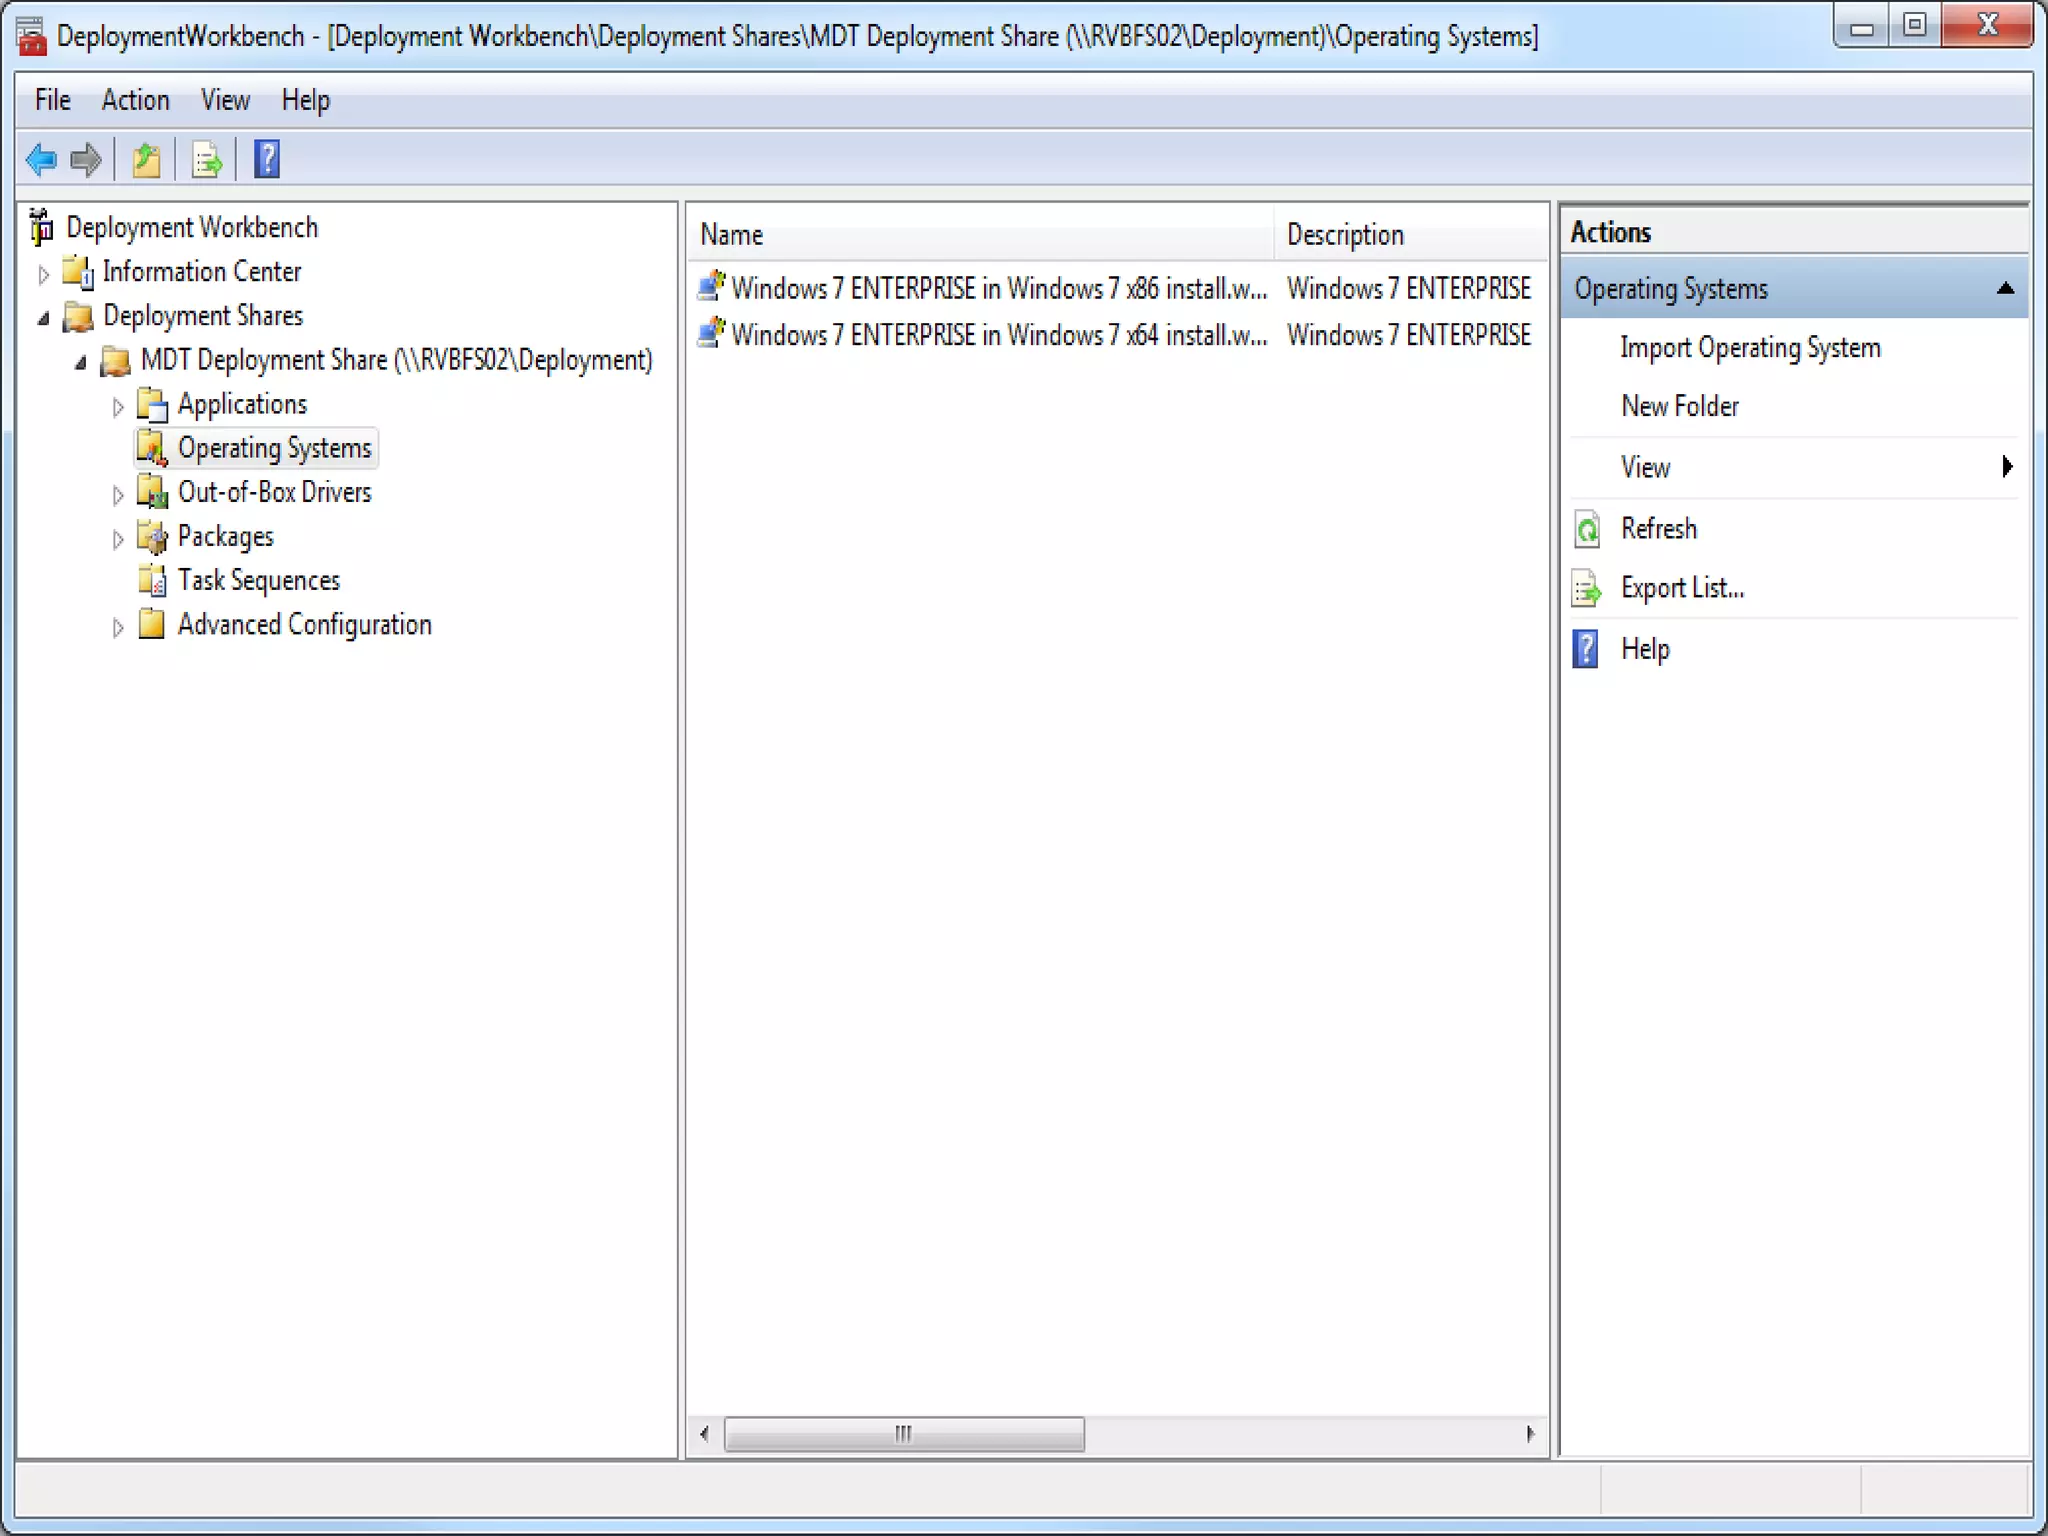This screenshot has width=2048, height=1536.
Task: Click the Out-of-Box Drivers node icon
Action: (152, 493)
